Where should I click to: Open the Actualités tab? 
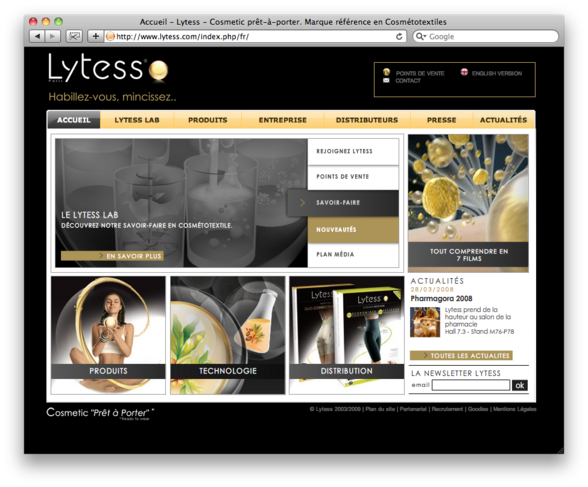tap(504, 120)
